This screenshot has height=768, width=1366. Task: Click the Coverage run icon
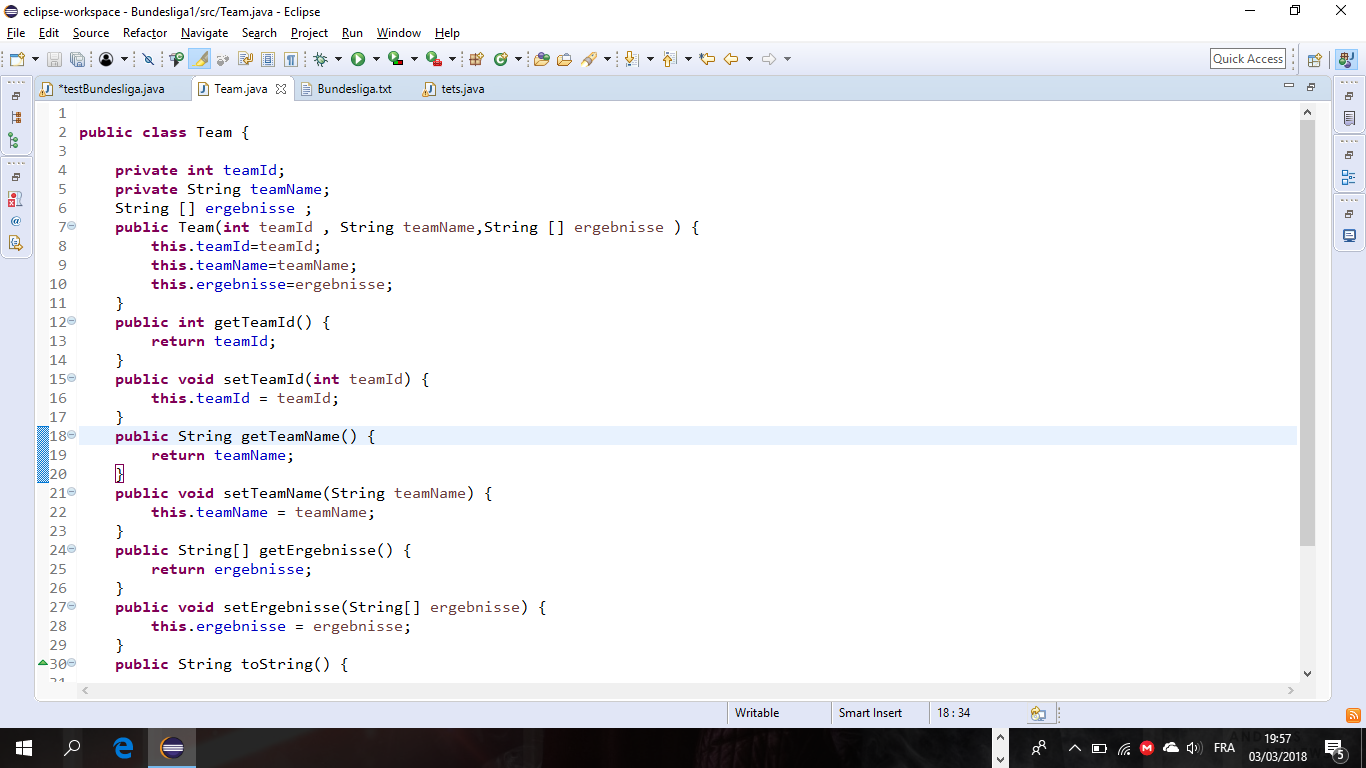[x=396, y=59]
